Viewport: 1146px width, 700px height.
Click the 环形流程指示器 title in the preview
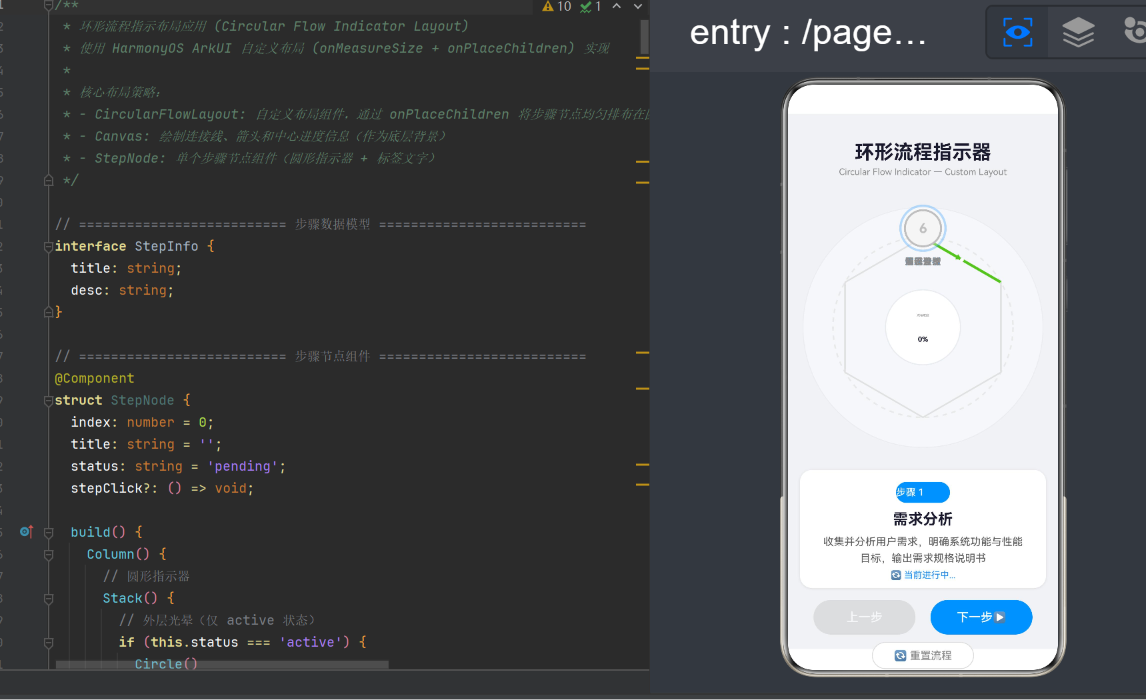[x=922, y=152]
